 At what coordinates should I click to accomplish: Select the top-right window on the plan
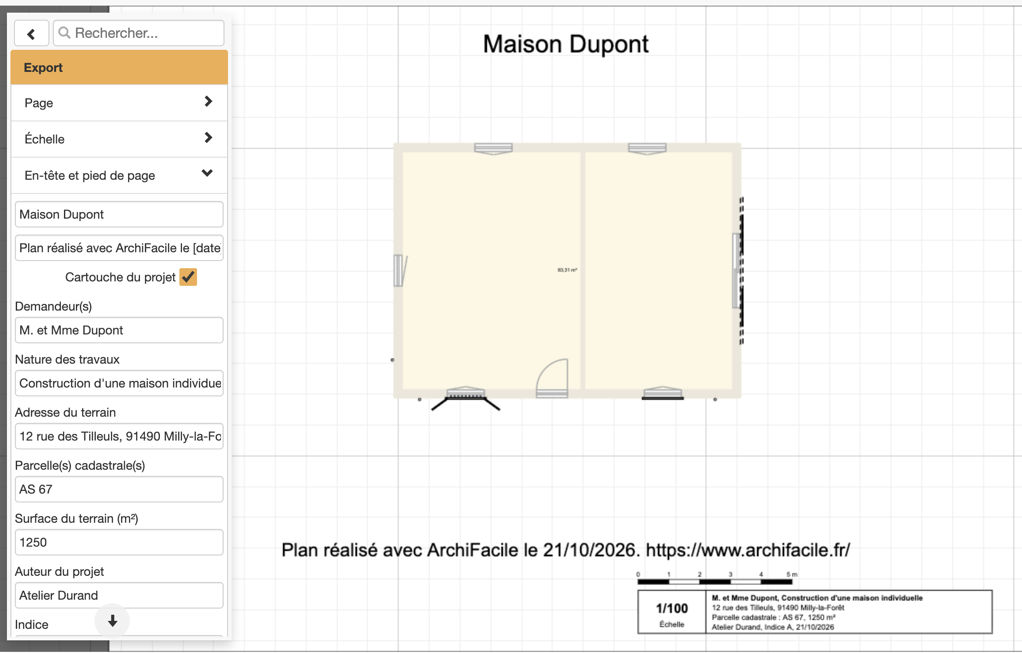pyautogui.click(x=647, y=149)
